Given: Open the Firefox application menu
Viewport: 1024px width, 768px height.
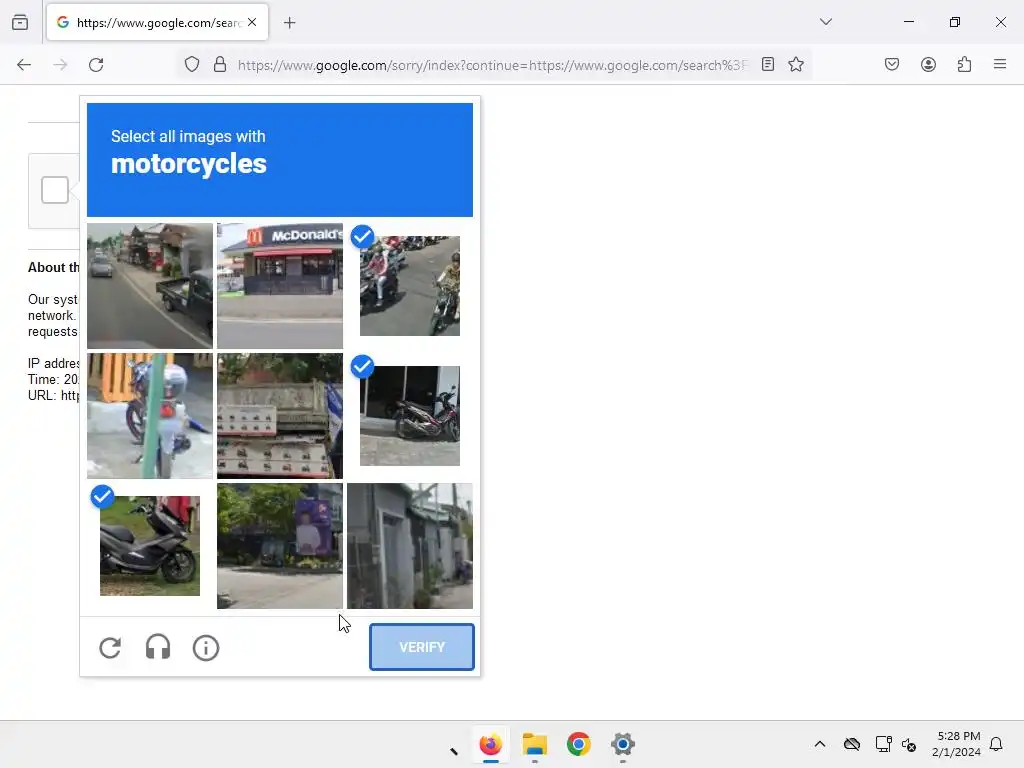Looking at the screenshot, I should click(1000, 64).
